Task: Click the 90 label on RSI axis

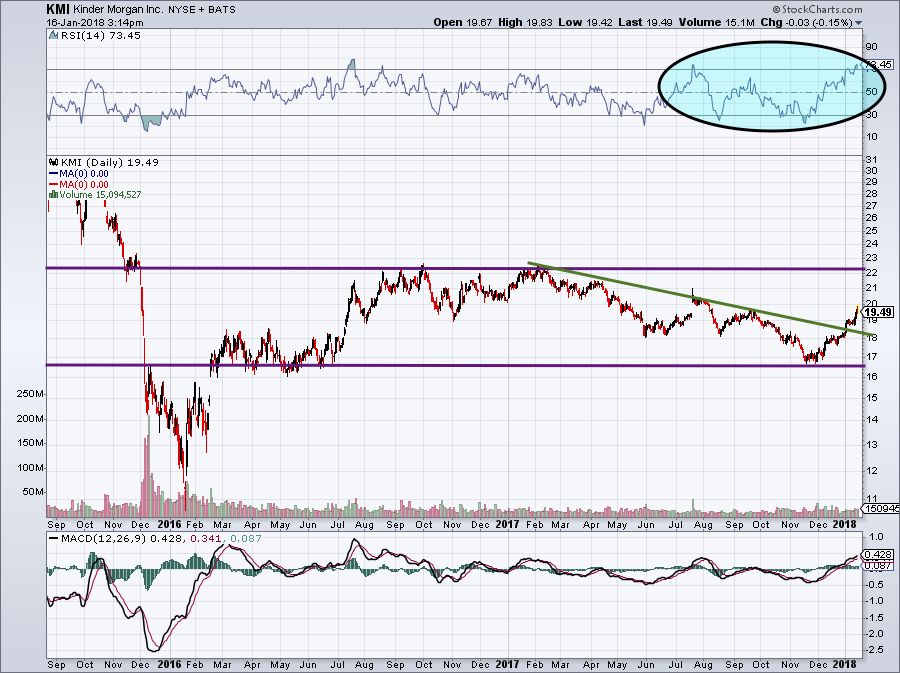Action: (871, 47)
